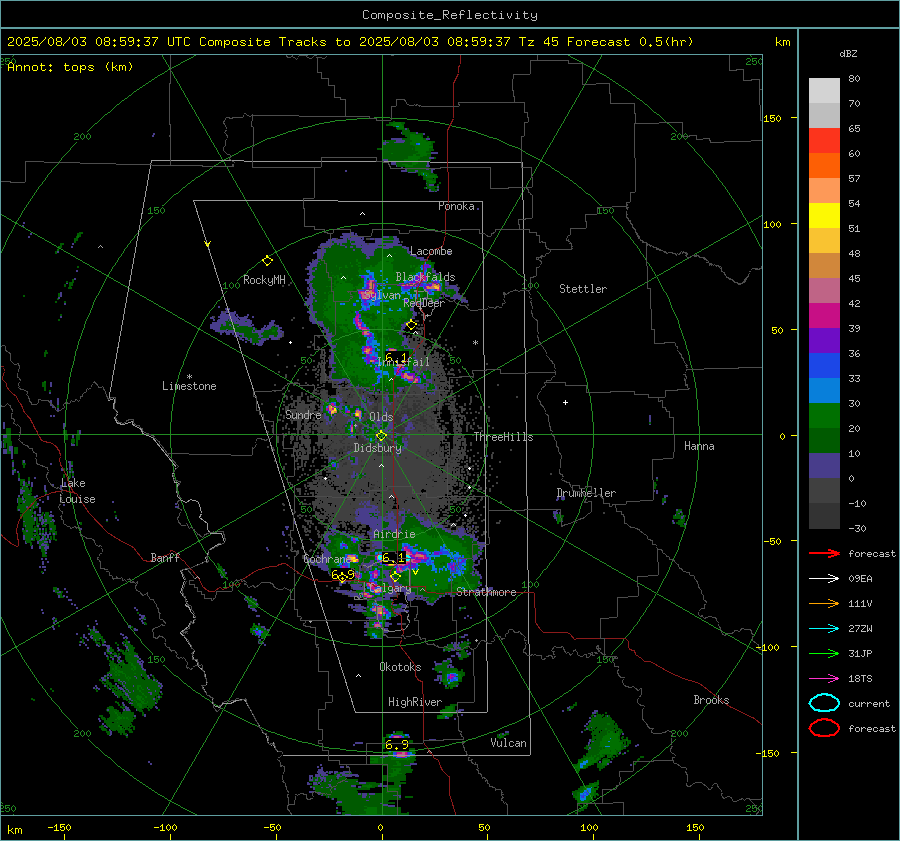This screenshot has height=841, width=900.
Task: Click the yellow diamond marker near RockyMH
Action: point(267,261)
